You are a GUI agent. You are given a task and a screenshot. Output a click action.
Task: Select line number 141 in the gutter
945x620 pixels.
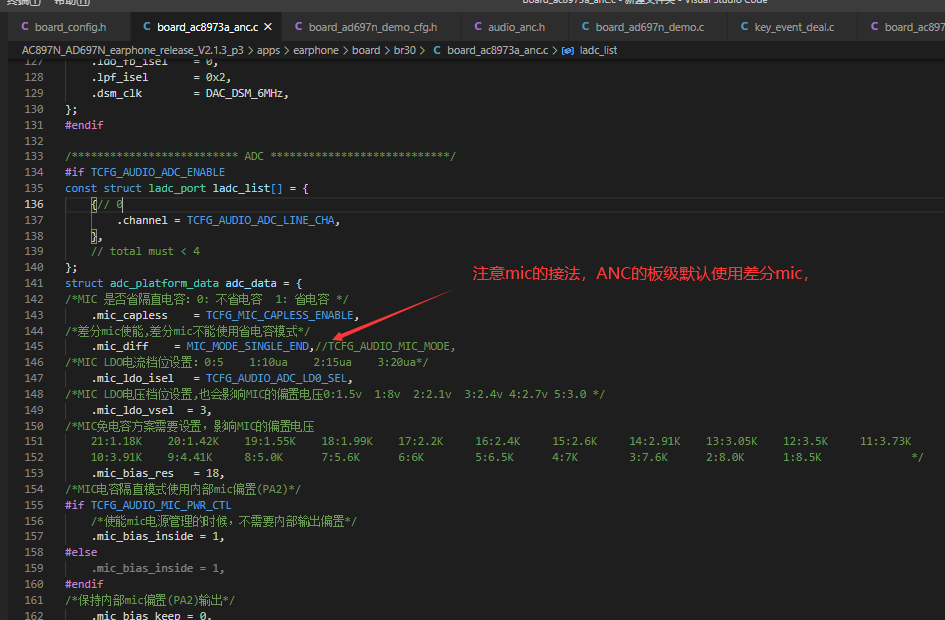pos(34,283)
